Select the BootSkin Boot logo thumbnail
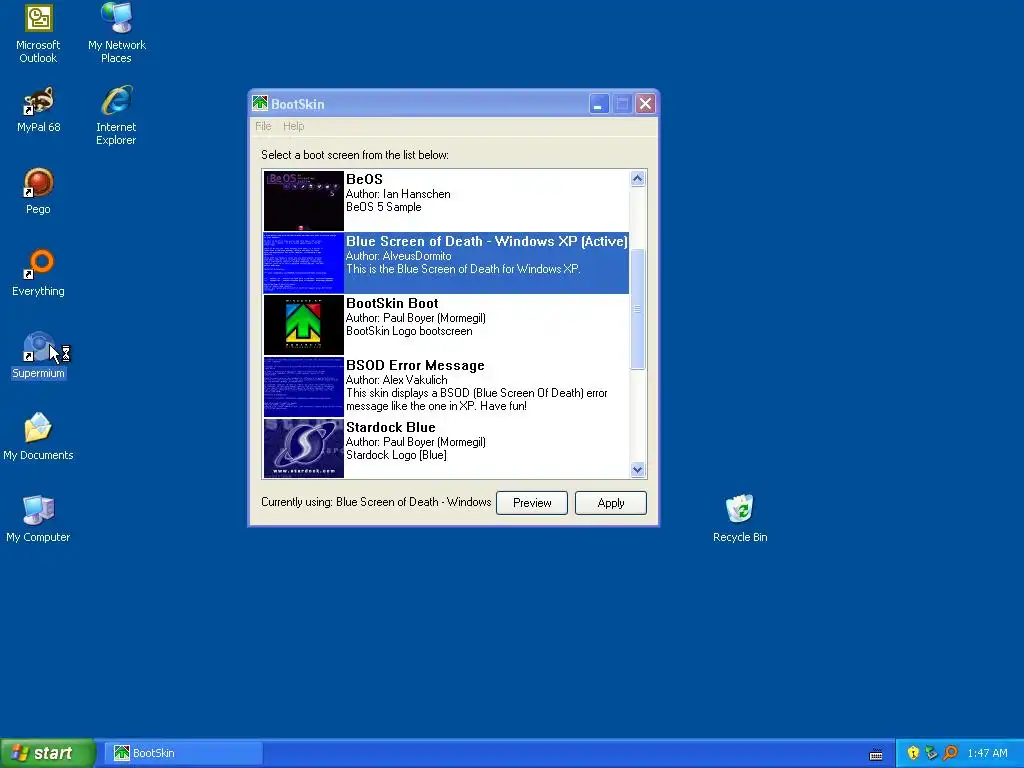 (x=304, y=325)
